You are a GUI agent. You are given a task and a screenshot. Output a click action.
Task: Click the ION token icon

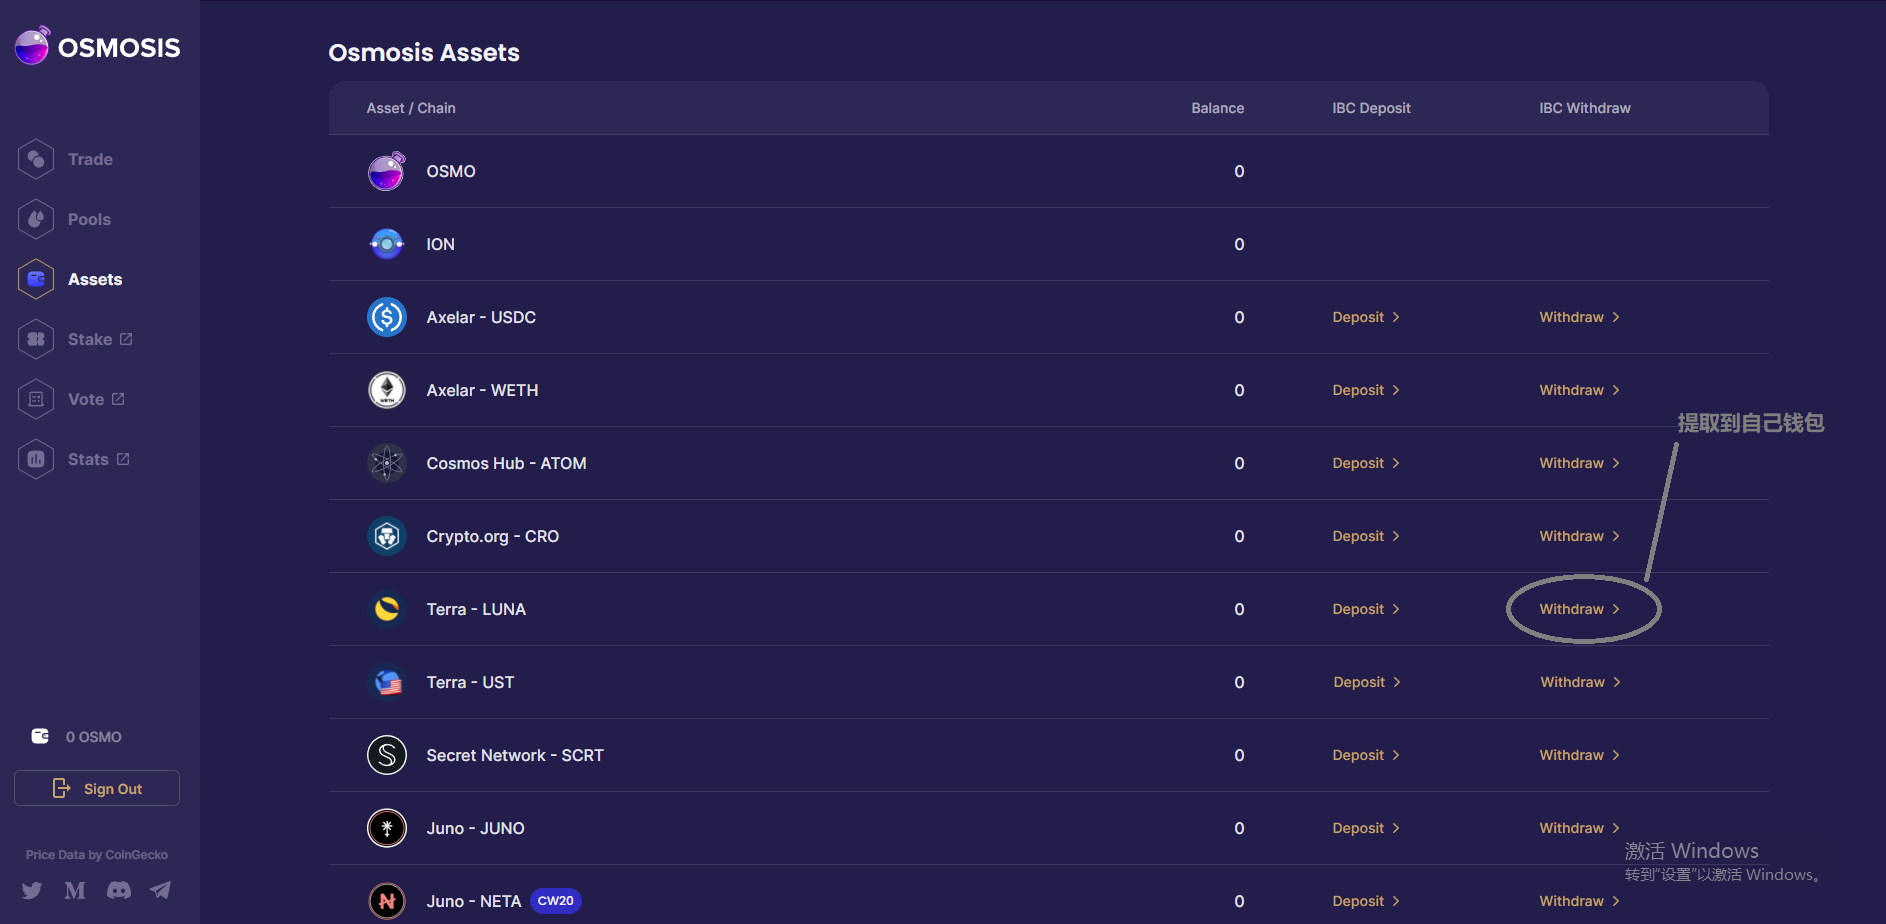(x=387, y=244)
